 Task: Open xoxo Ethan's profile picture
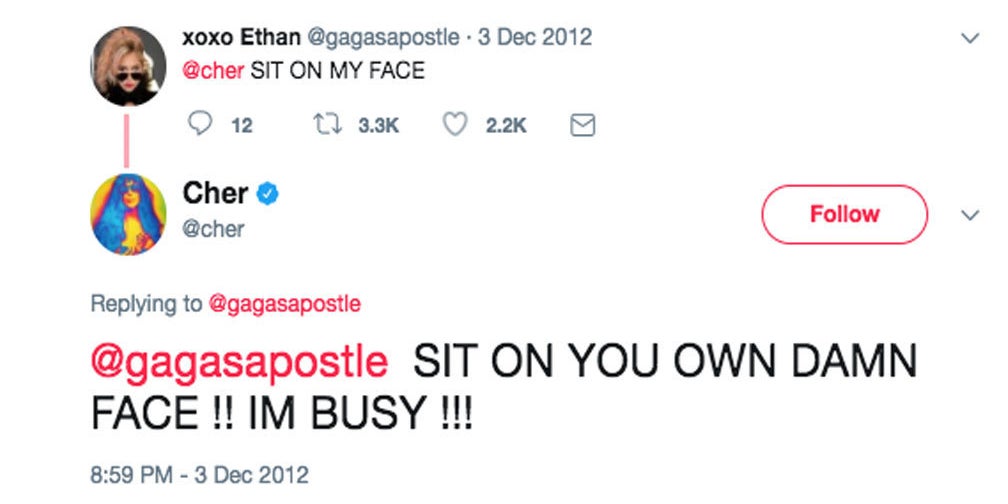128,67
